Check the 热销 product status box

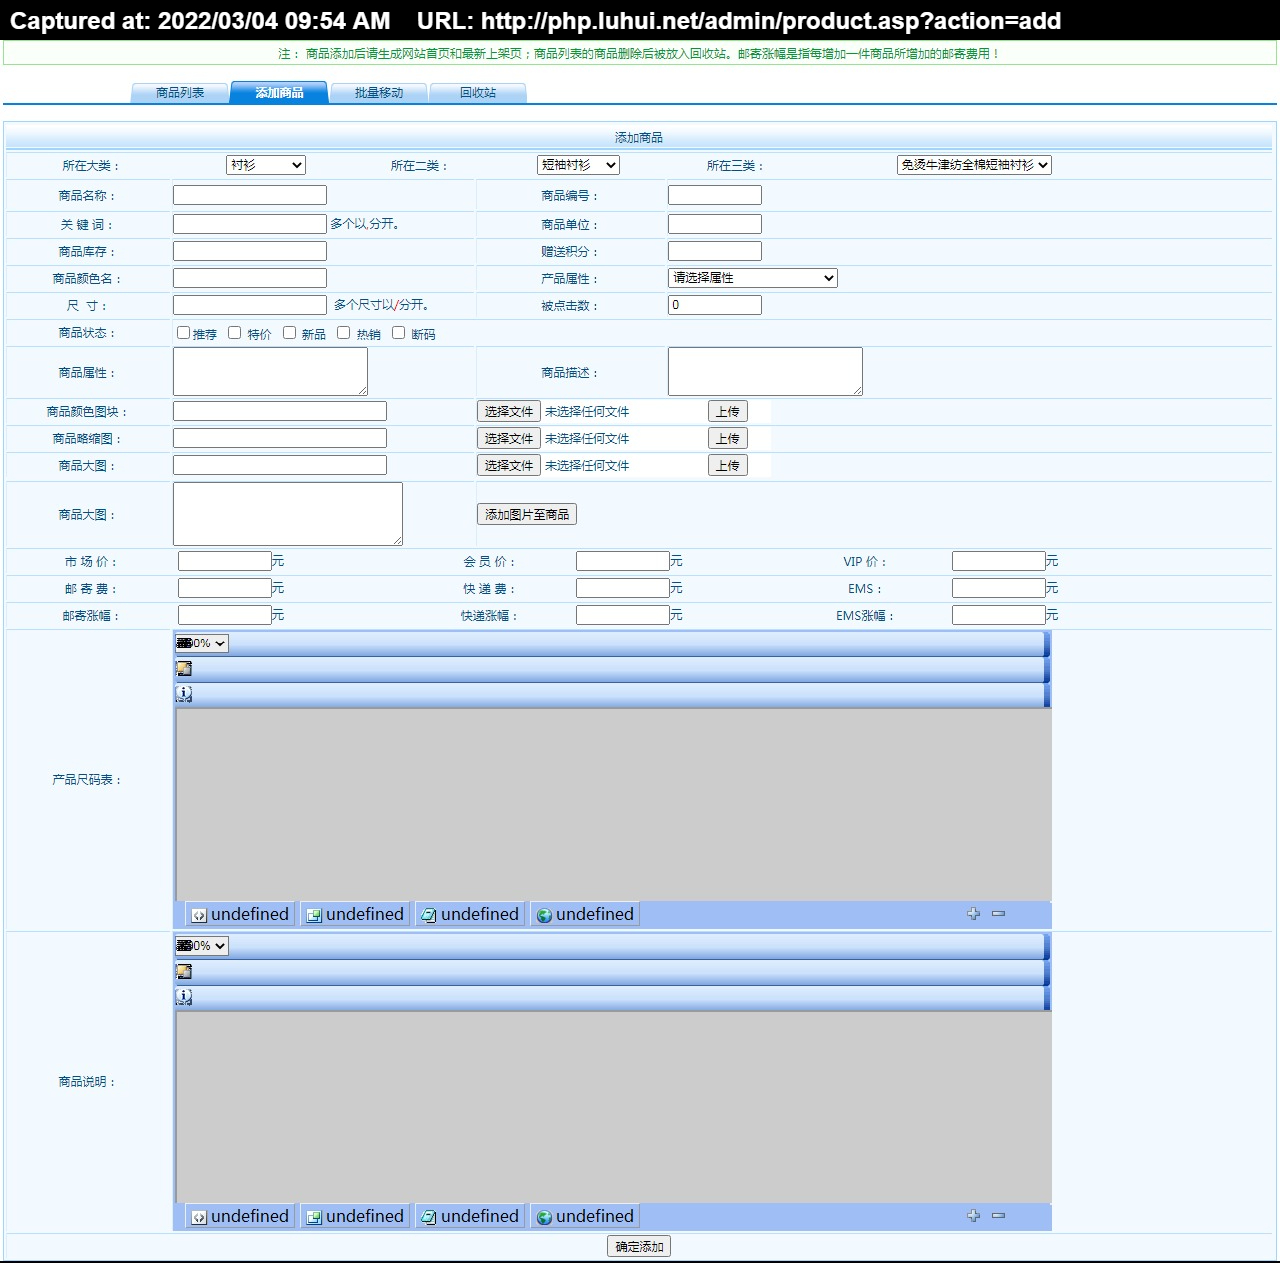[x=344, y=333]
